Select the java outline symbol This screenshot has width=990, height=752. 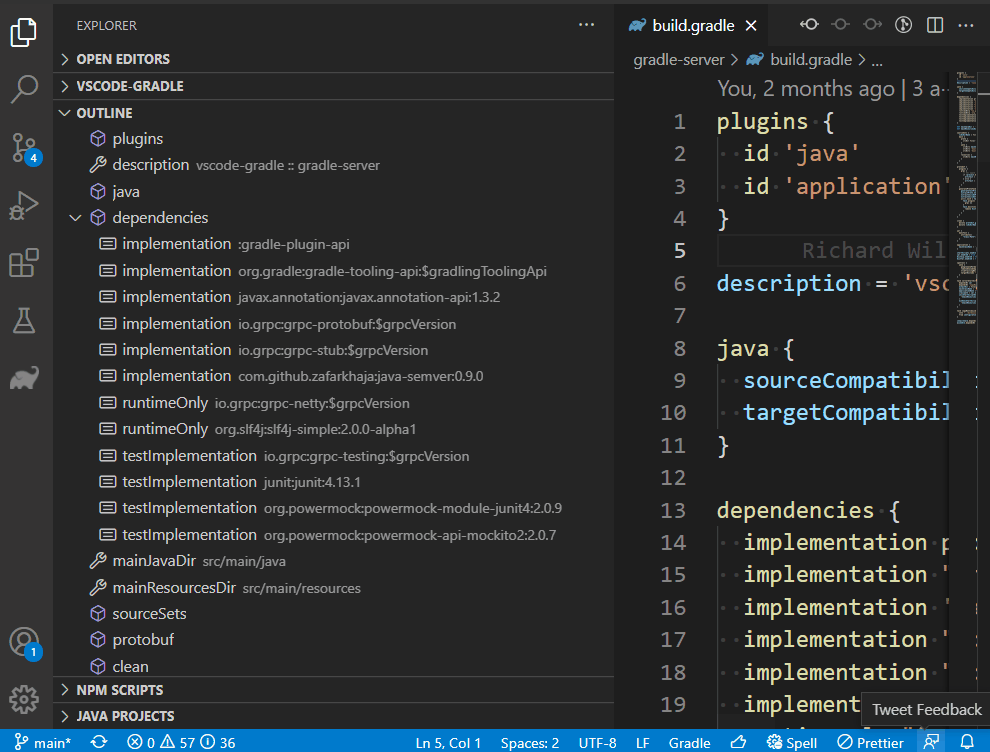tap(333, 191)
